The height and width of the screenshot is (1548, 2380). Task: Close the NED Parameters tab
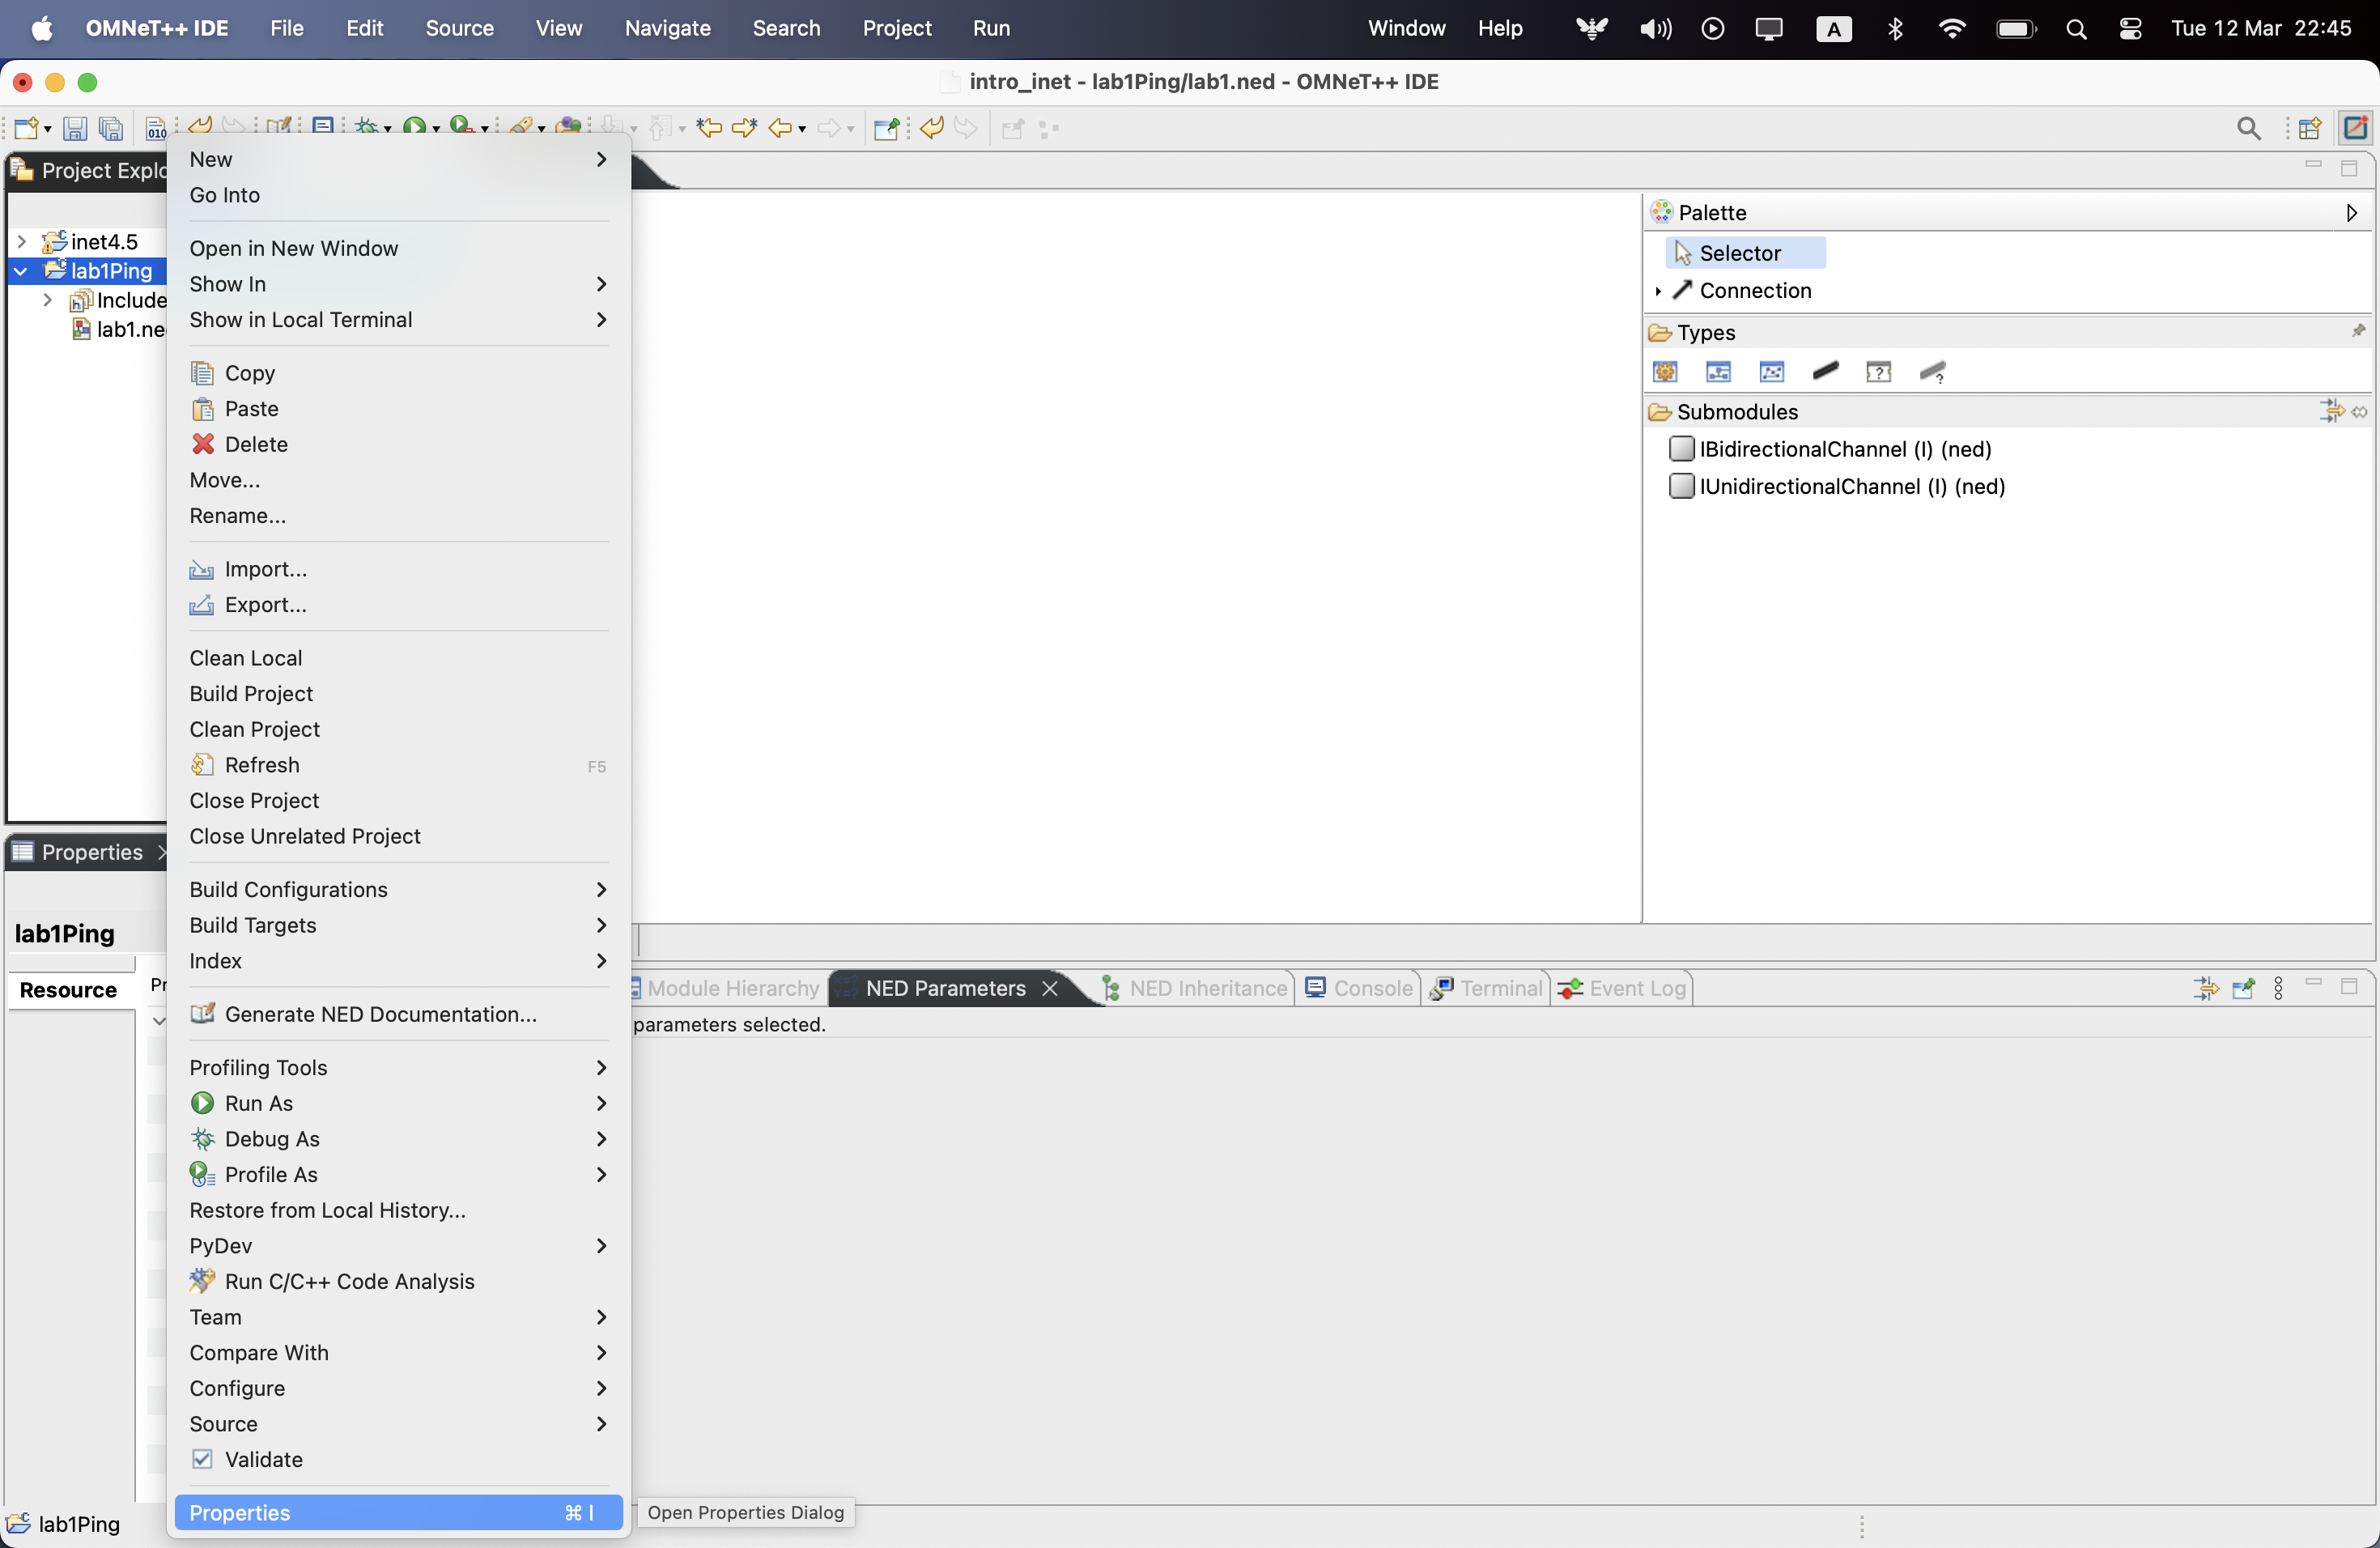pos(1050,988)
